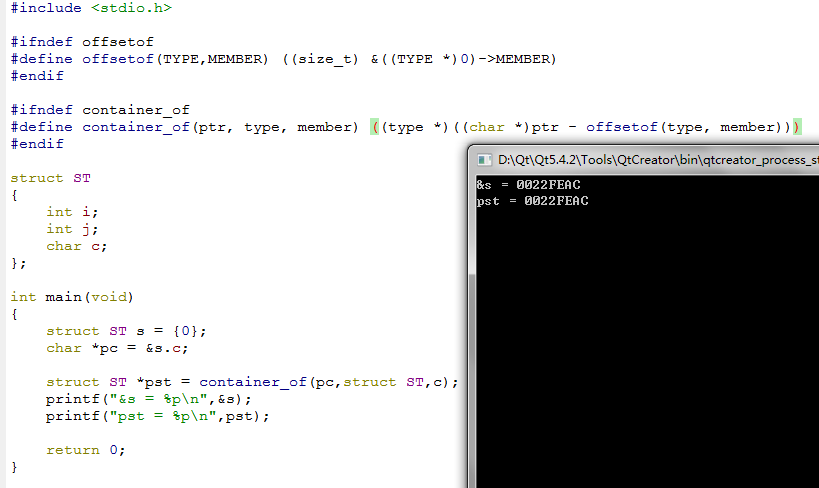Click the '#ifndef container_of' line
819x488 pixels.
pyautogui.click(x=100, y=110)
